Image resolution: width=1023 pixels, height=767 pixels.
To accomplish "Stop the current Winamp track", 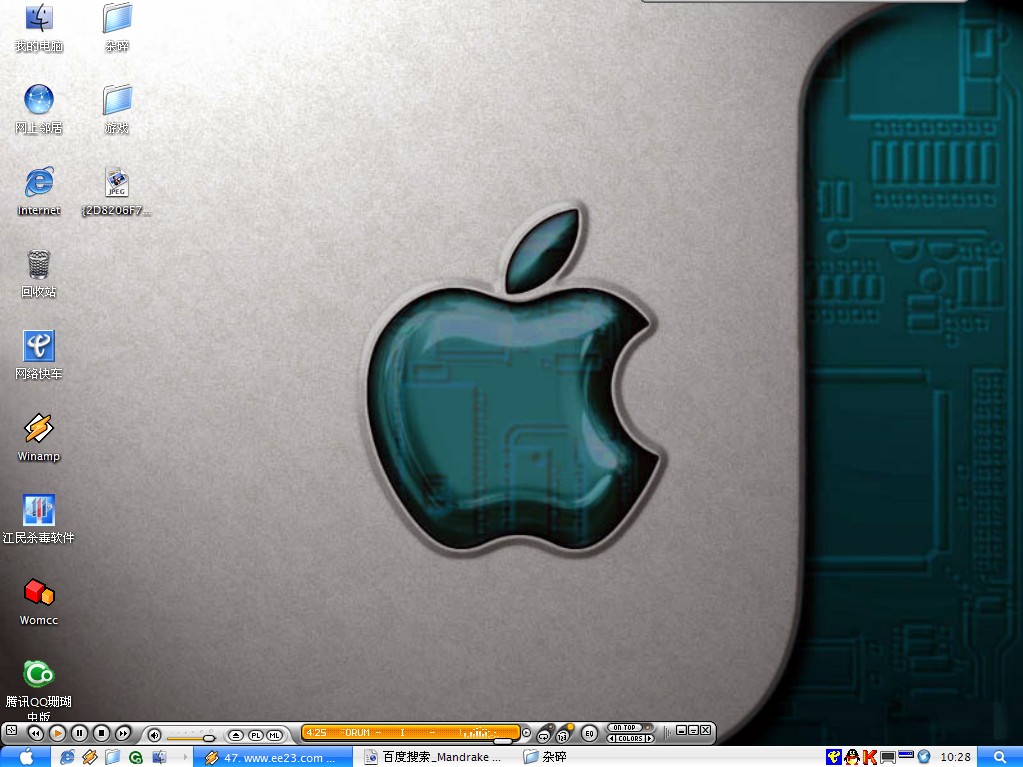I will (x=101, y=733).
